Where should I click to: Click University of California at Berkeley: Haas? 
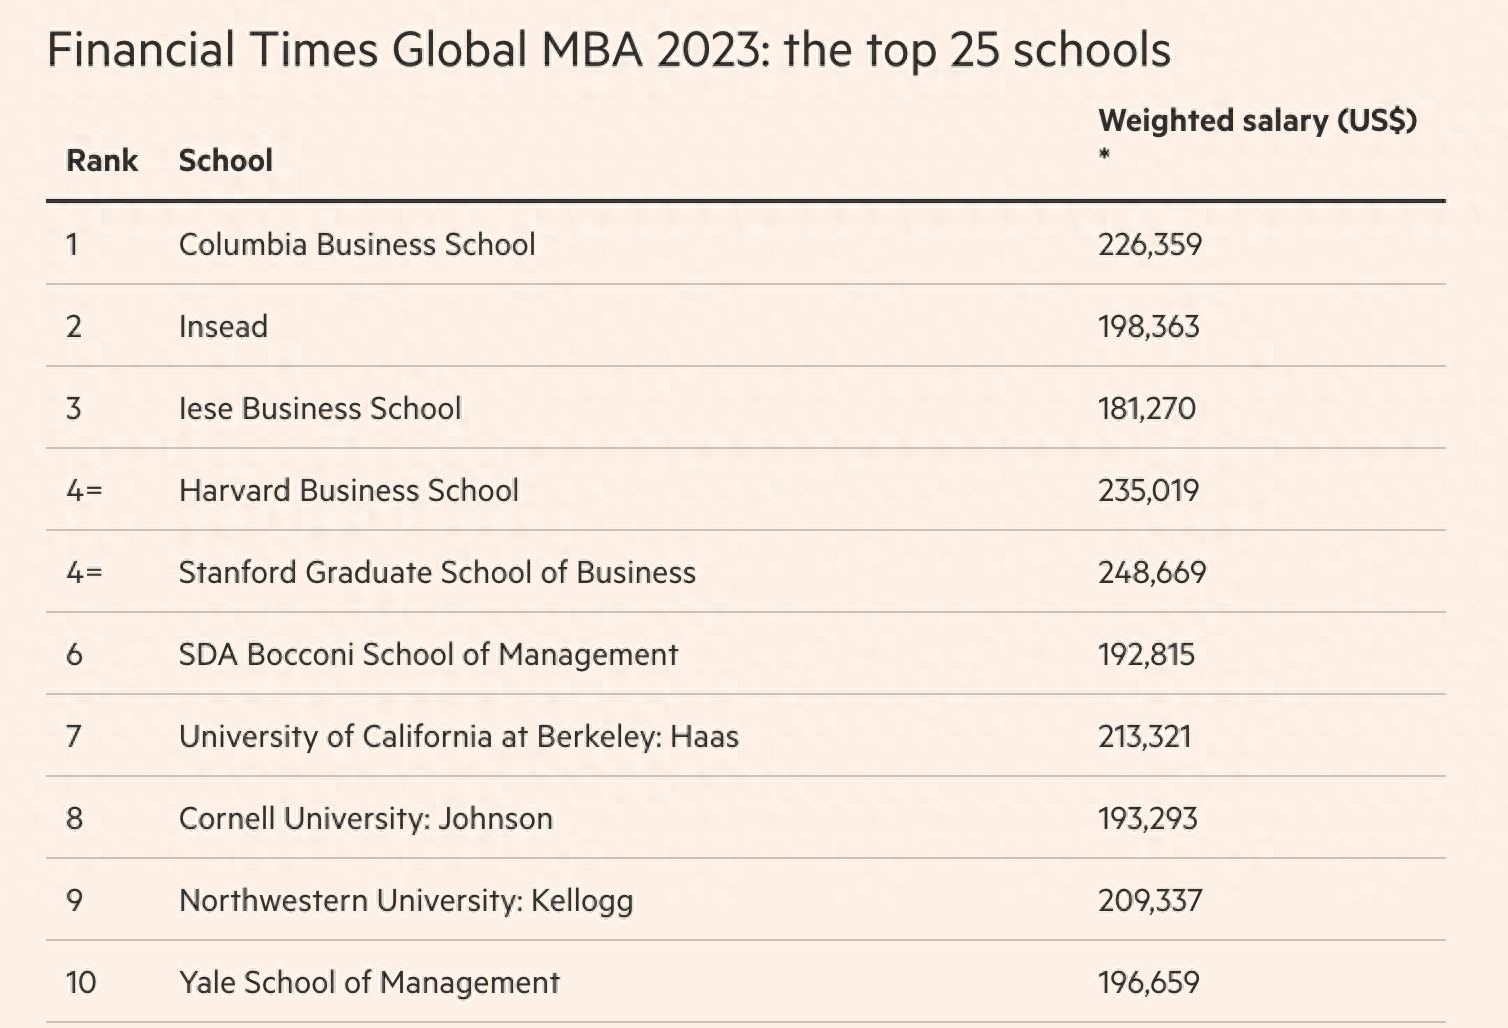[459, 737]
